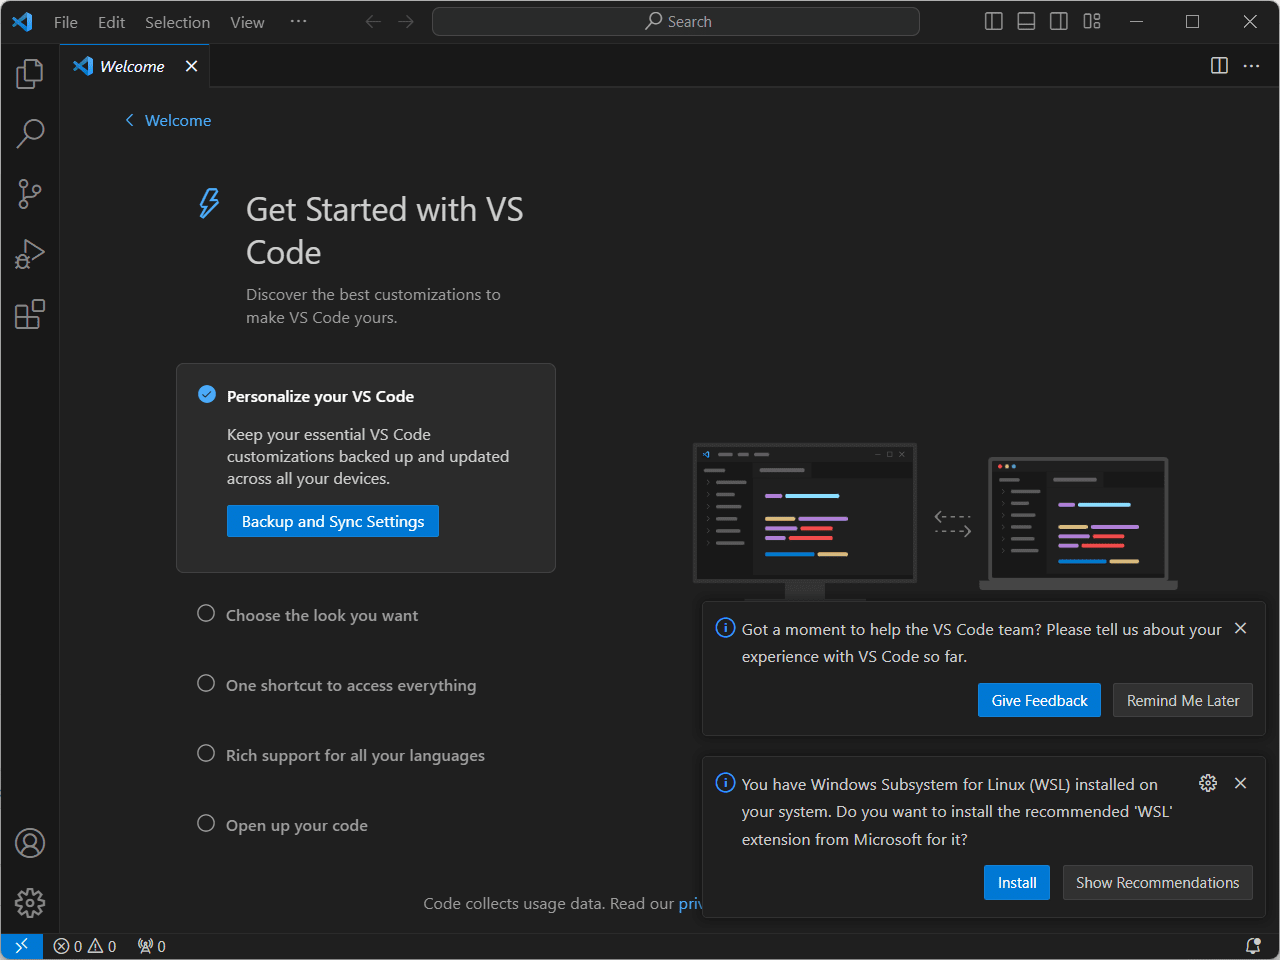Open the Search view in the sidebar
This screenshot has height=960, width=1280.
(x=29, y=132)
